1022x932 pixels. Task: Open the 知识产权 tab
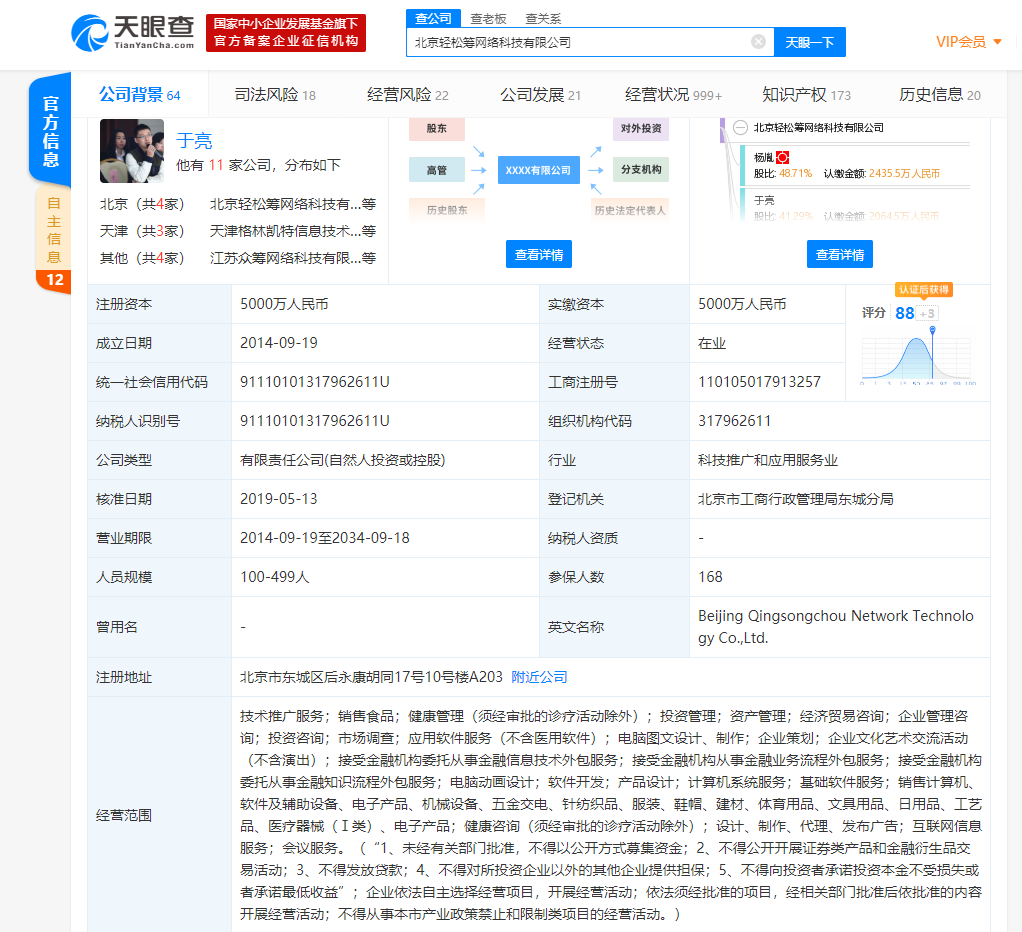807,95
